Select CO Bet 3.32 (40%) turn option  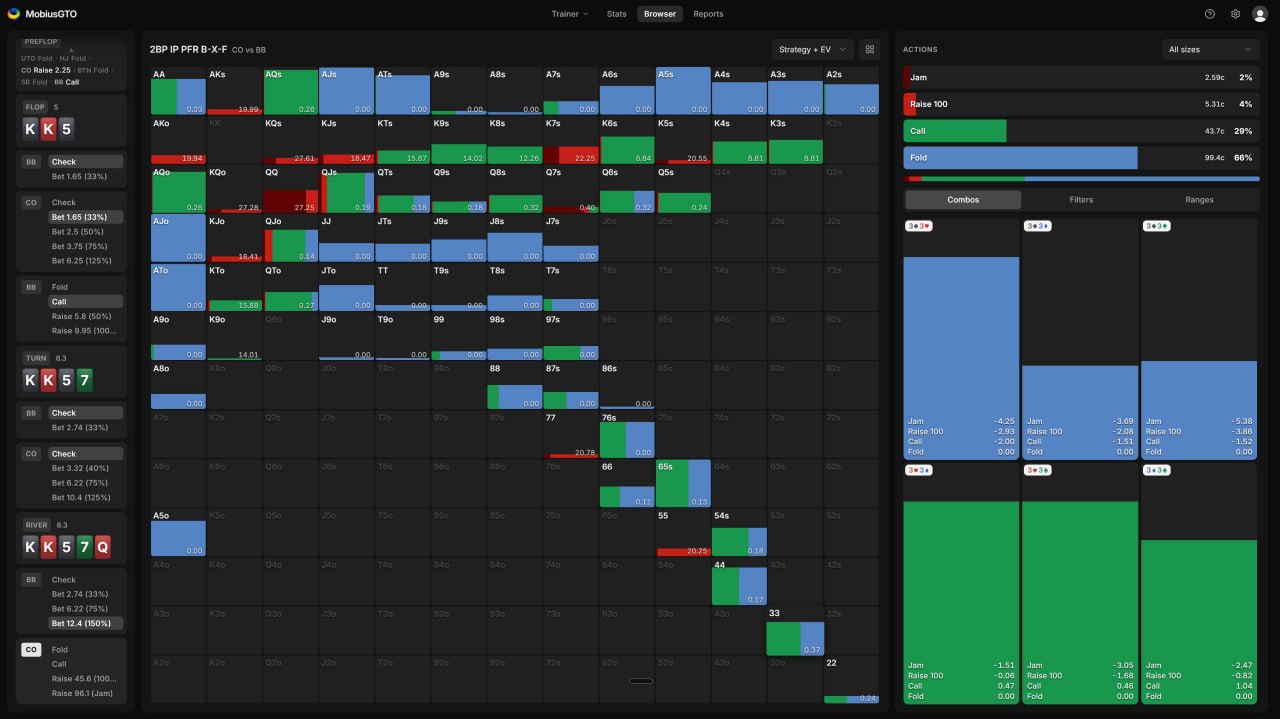[x=81, y=468]
